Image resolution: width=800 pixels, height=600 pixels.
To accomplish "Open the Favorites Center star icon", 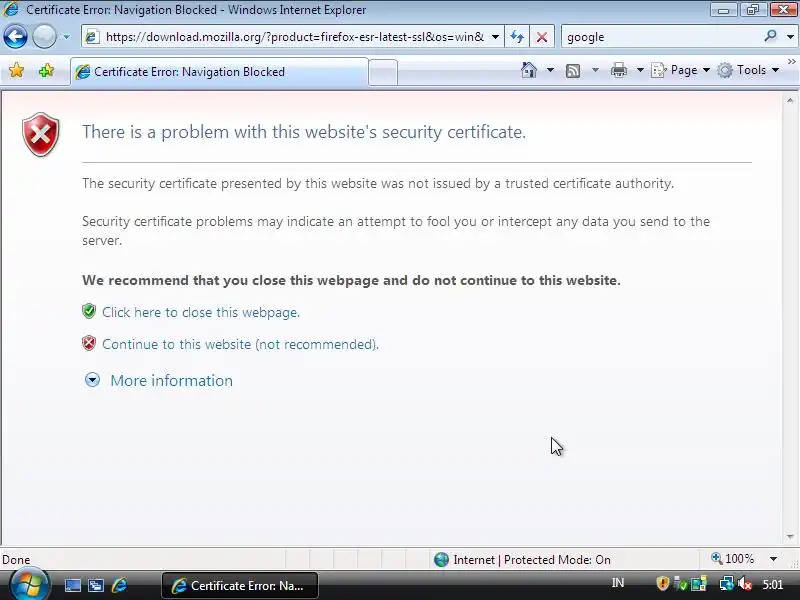I will (x=16, y=70).
